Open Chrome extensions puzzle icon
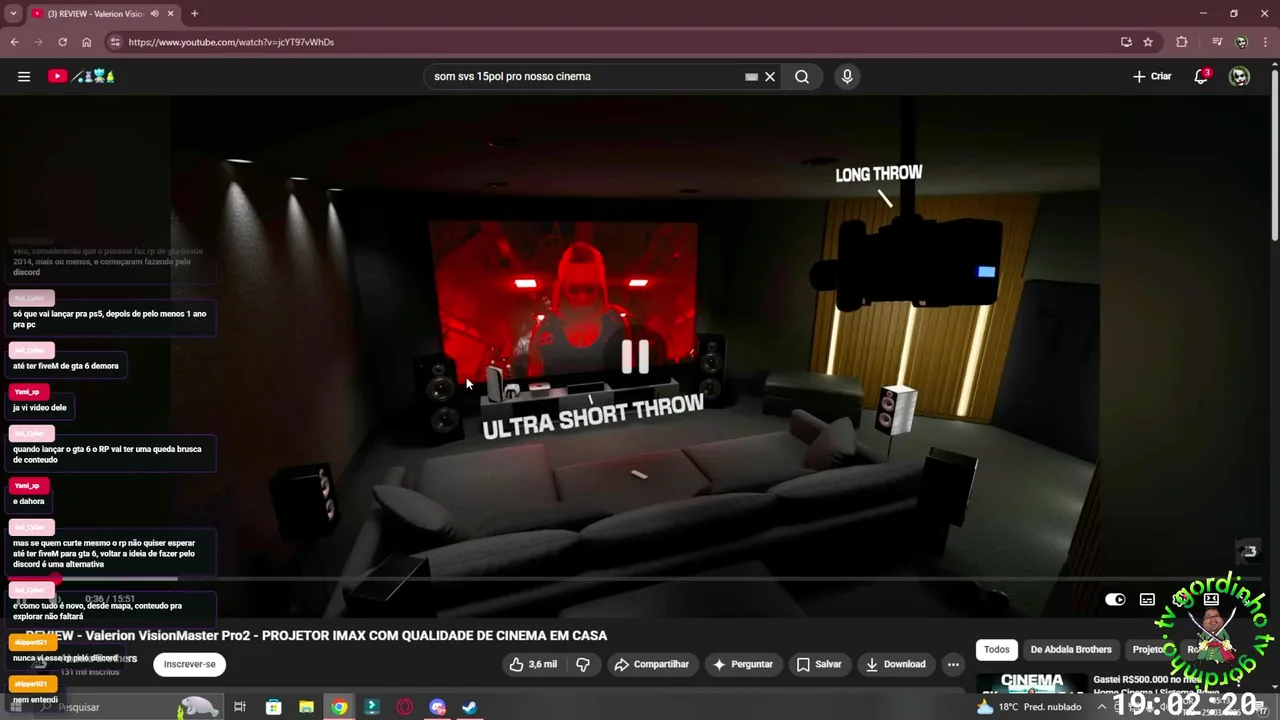The image size is (1280, 720). coord(1182,42)
